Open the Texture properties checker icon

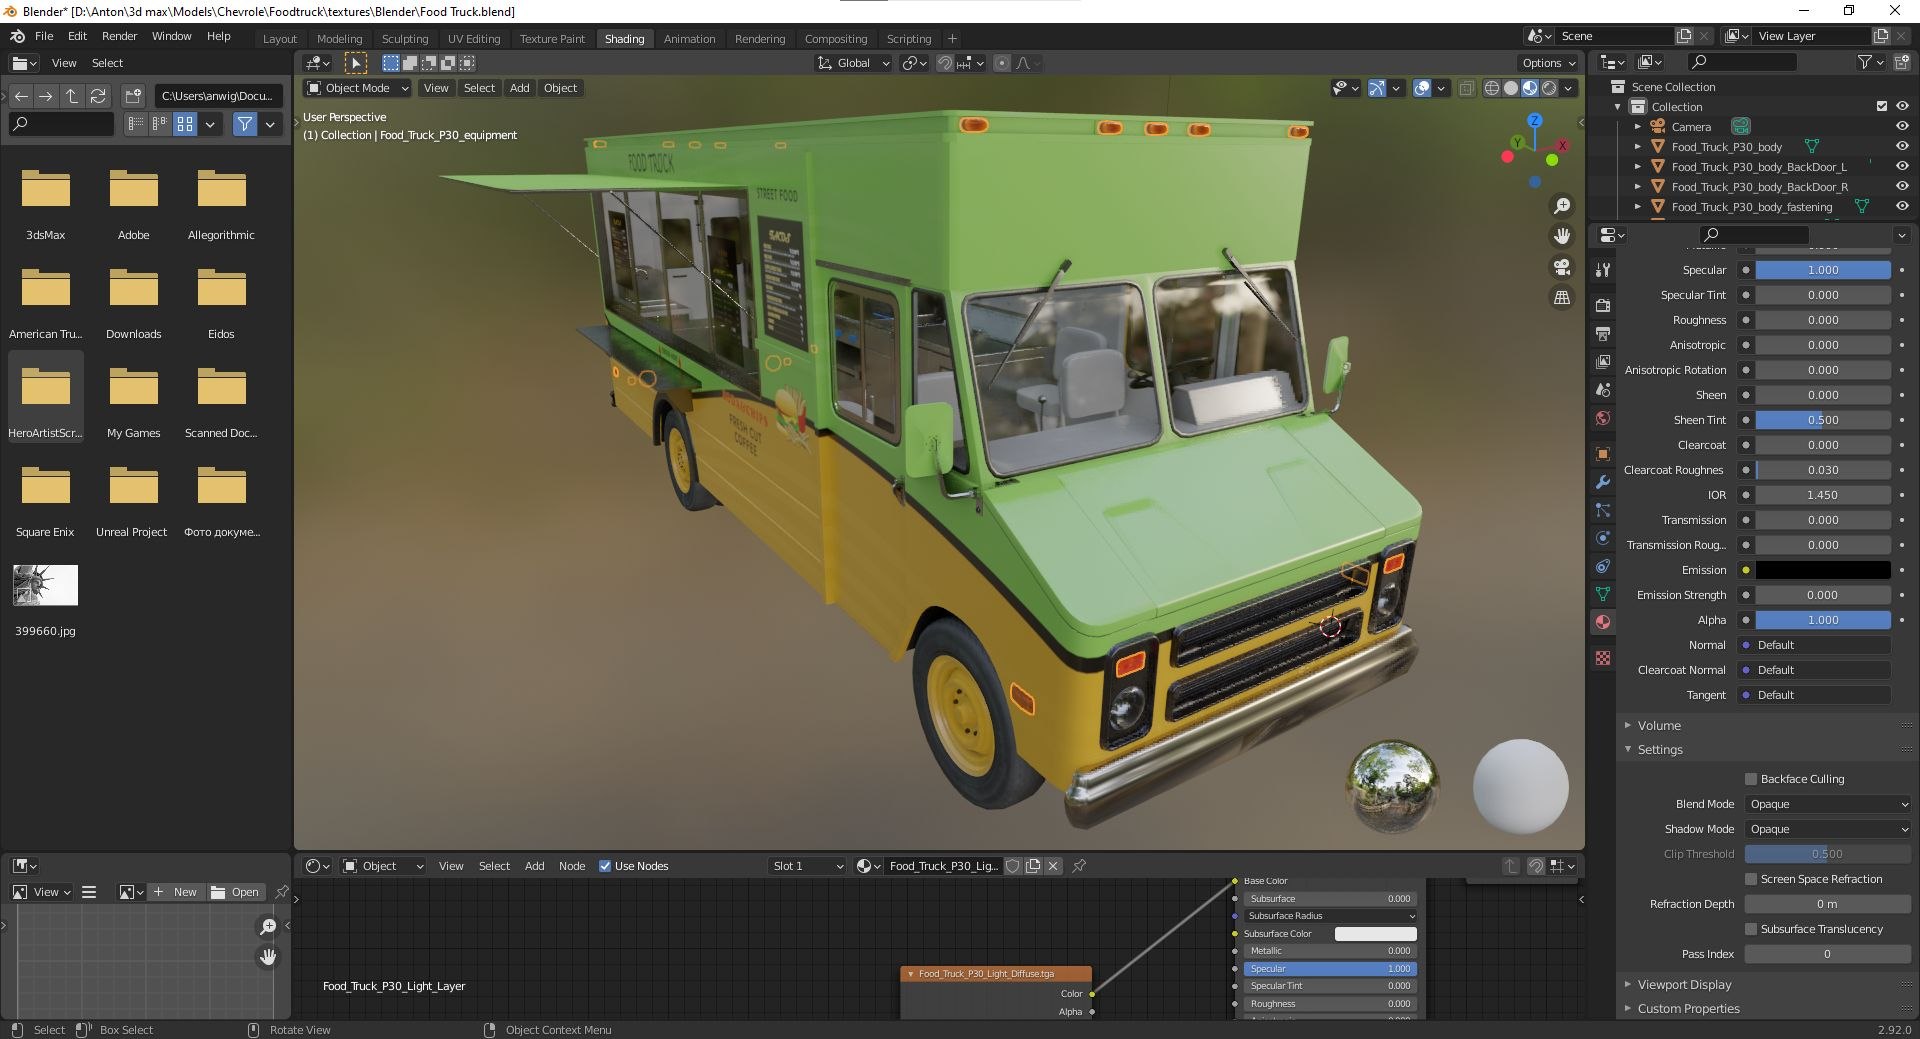pyautogui.click(x=1603, y=658)
